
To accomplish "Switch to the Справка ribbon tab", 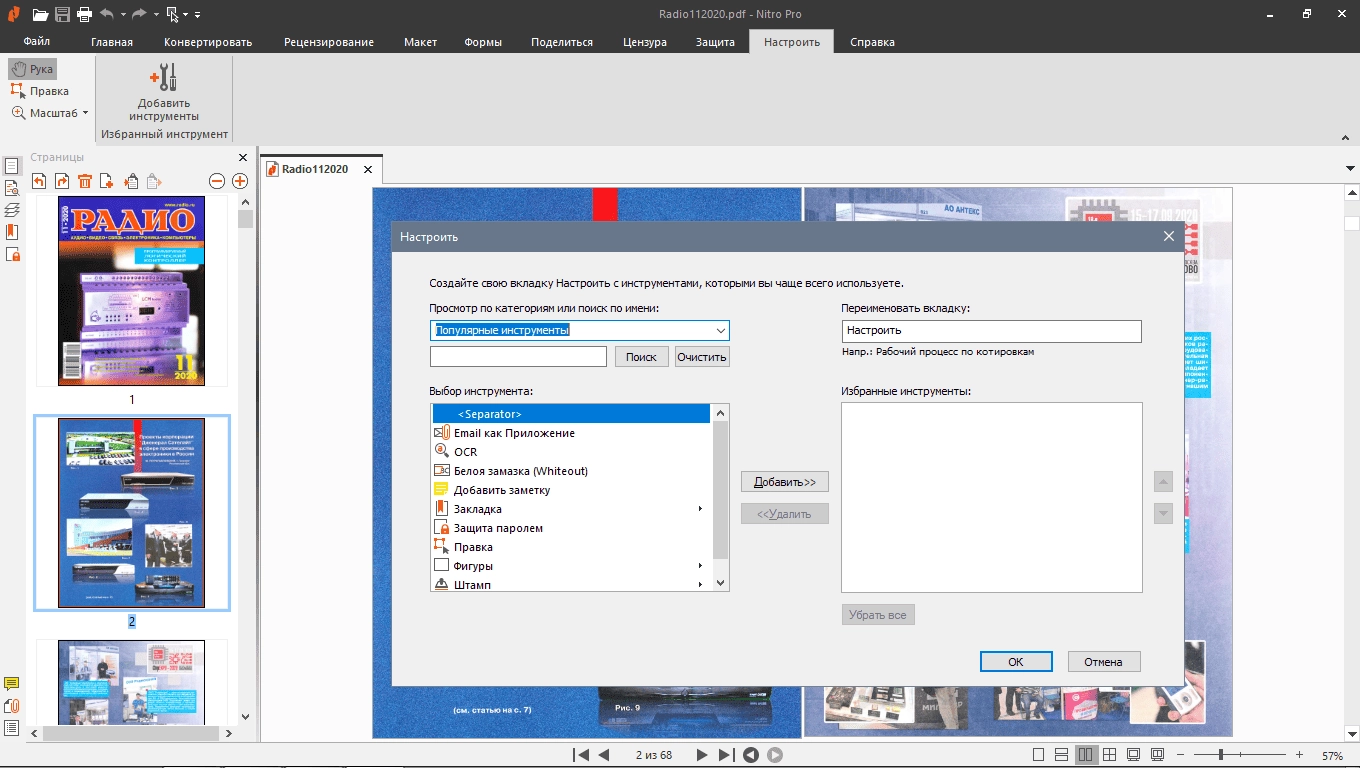I will [x=872, y=42].
